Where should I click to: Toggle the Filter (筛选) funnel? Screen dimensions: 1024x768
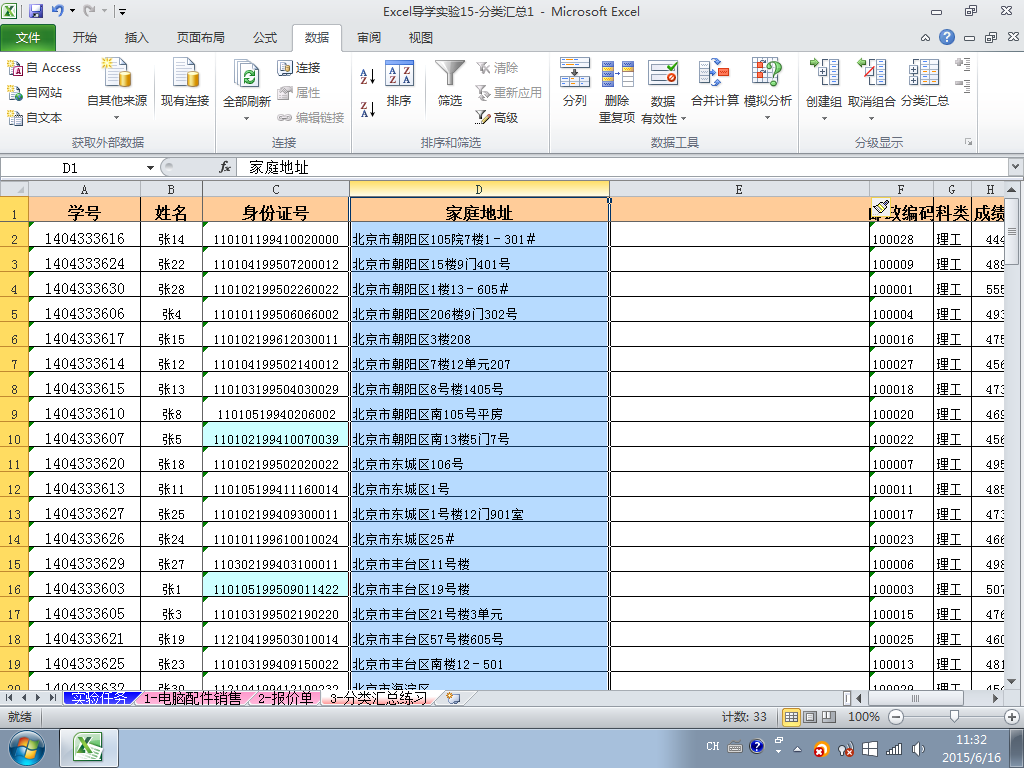pyautogui.click(x=450, y=83)
